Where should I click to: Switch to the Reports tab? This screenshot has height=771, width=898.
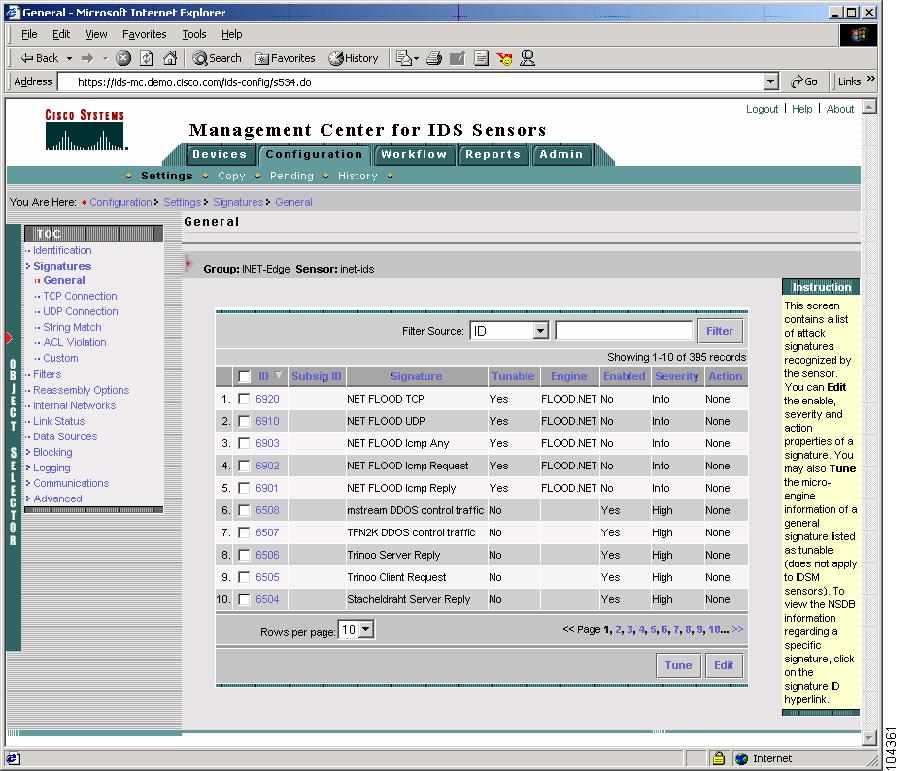[493, 154]
